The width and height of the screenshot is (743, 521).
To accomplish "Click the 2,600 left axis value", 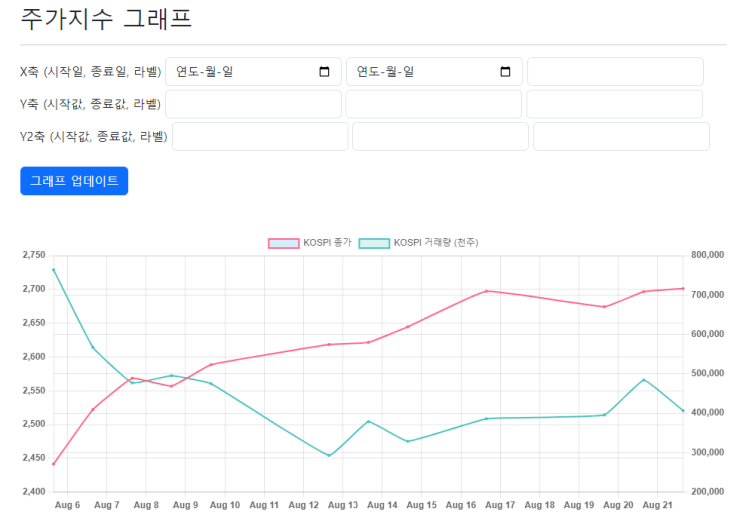I will coord(34,356).
